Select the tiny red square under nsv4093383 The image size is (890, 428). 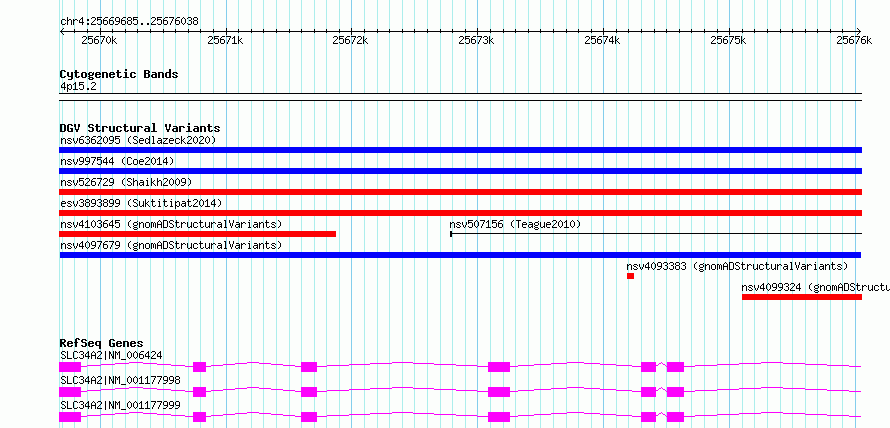631,276
